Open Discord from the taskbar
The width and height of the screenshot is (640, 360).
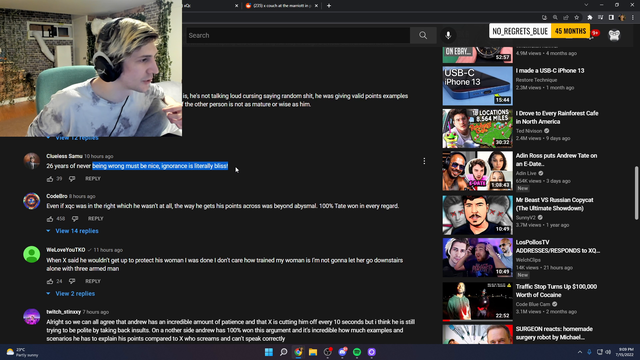[x=342, y=352]
